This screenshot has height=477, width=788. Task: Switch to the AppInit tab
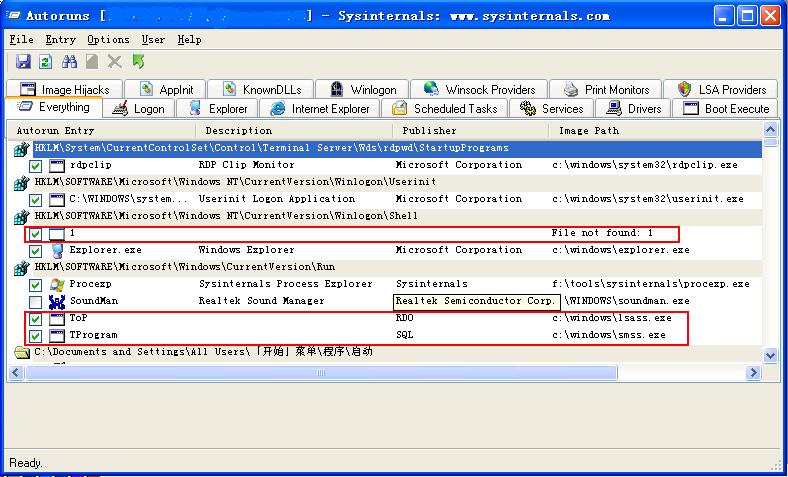point(165,89)
